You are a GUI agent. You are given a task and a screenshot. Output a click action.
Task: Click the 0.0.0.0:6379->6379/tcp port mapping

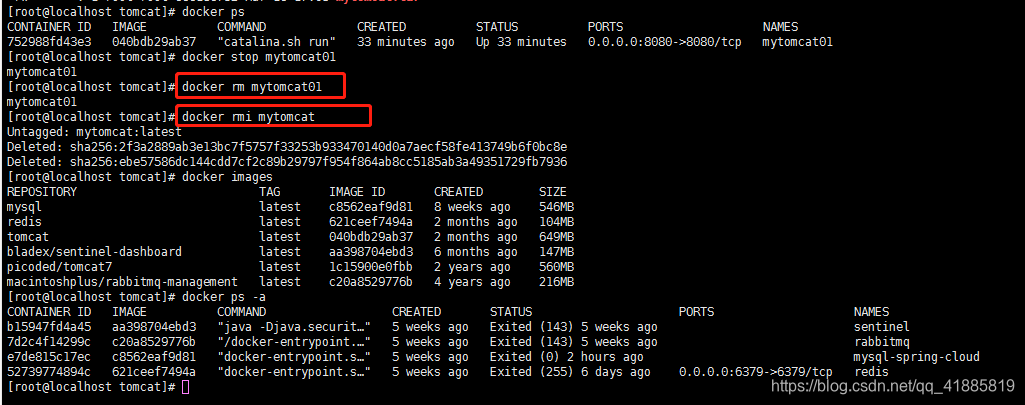click(x=756, y=372)
